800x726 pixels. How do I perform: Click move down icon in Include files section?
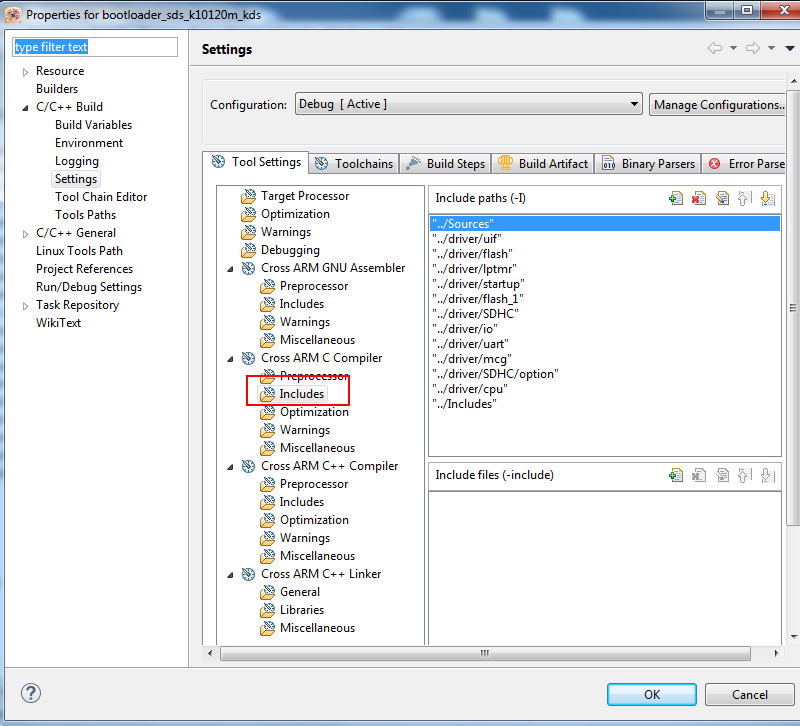point(767,475)
